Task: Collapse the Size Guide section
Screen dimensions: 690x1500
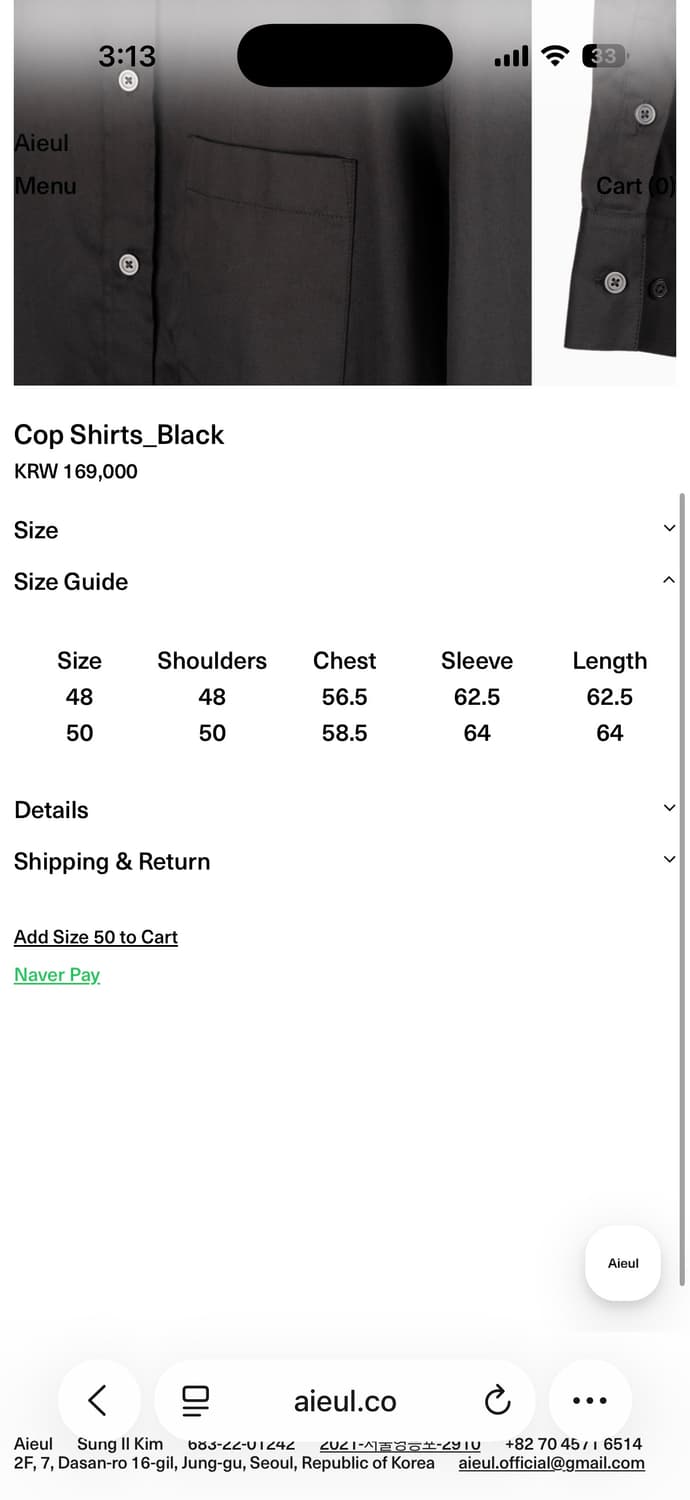Action: [x=669, y=580]
